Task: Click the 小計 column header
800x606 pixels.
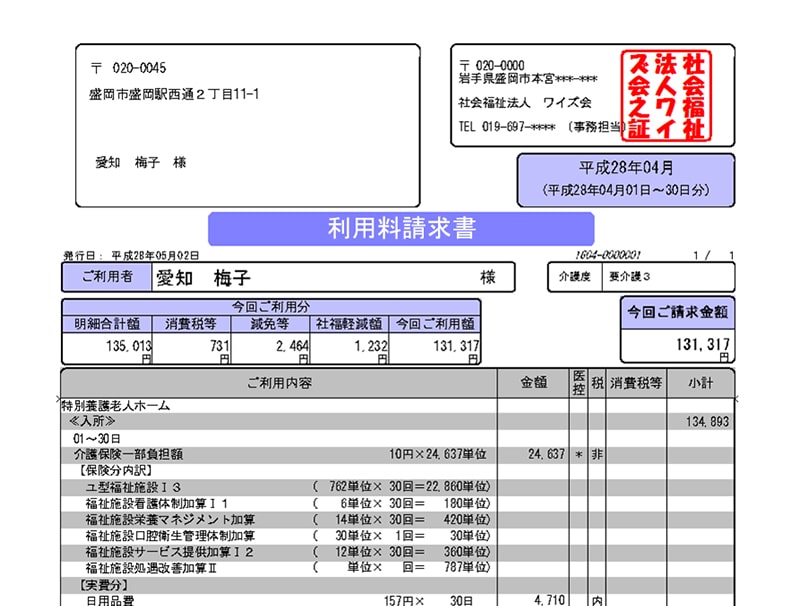Action: pyautogui.click(x=701, y=383)
